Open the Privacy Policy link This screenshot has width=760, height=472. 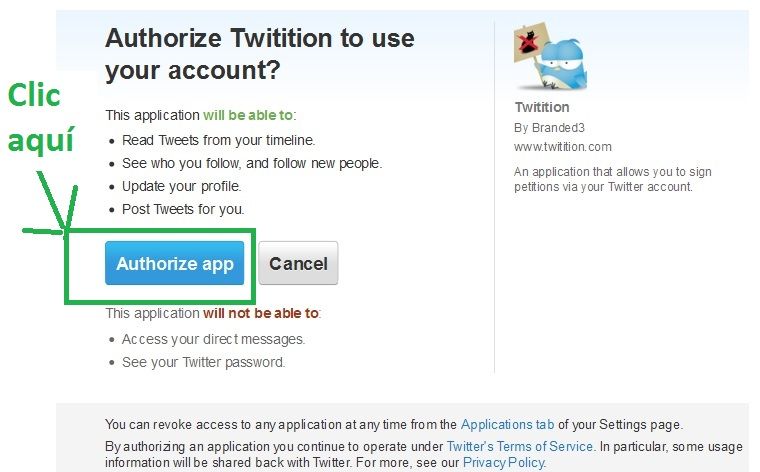(x=504, y=462)
